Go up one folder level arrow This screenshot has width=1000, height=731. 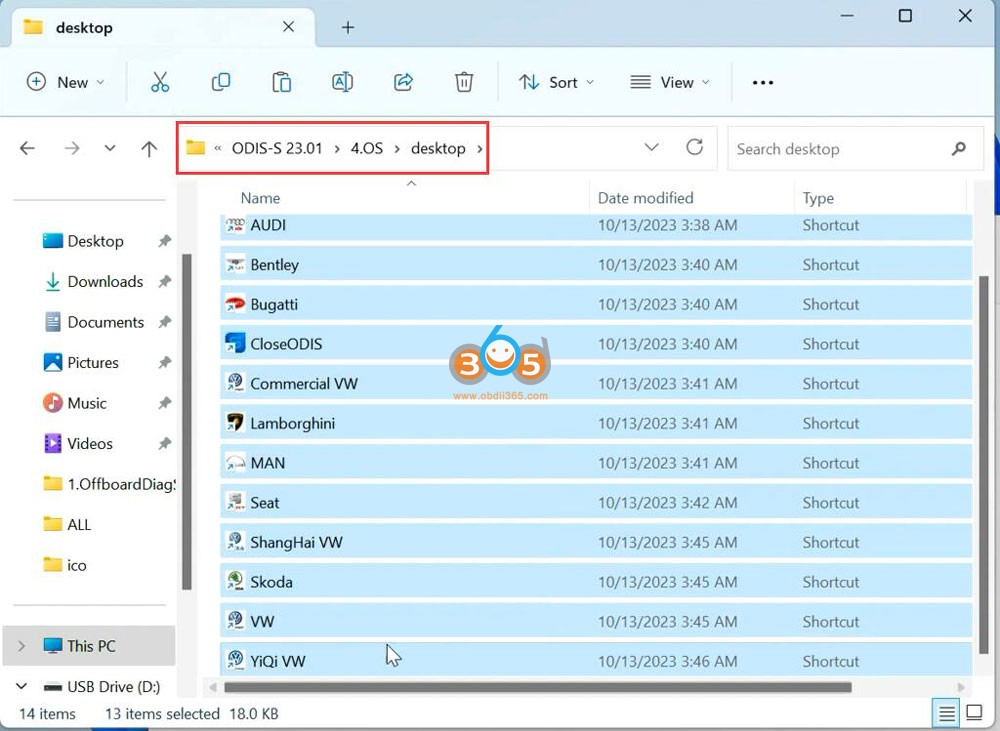149,149
